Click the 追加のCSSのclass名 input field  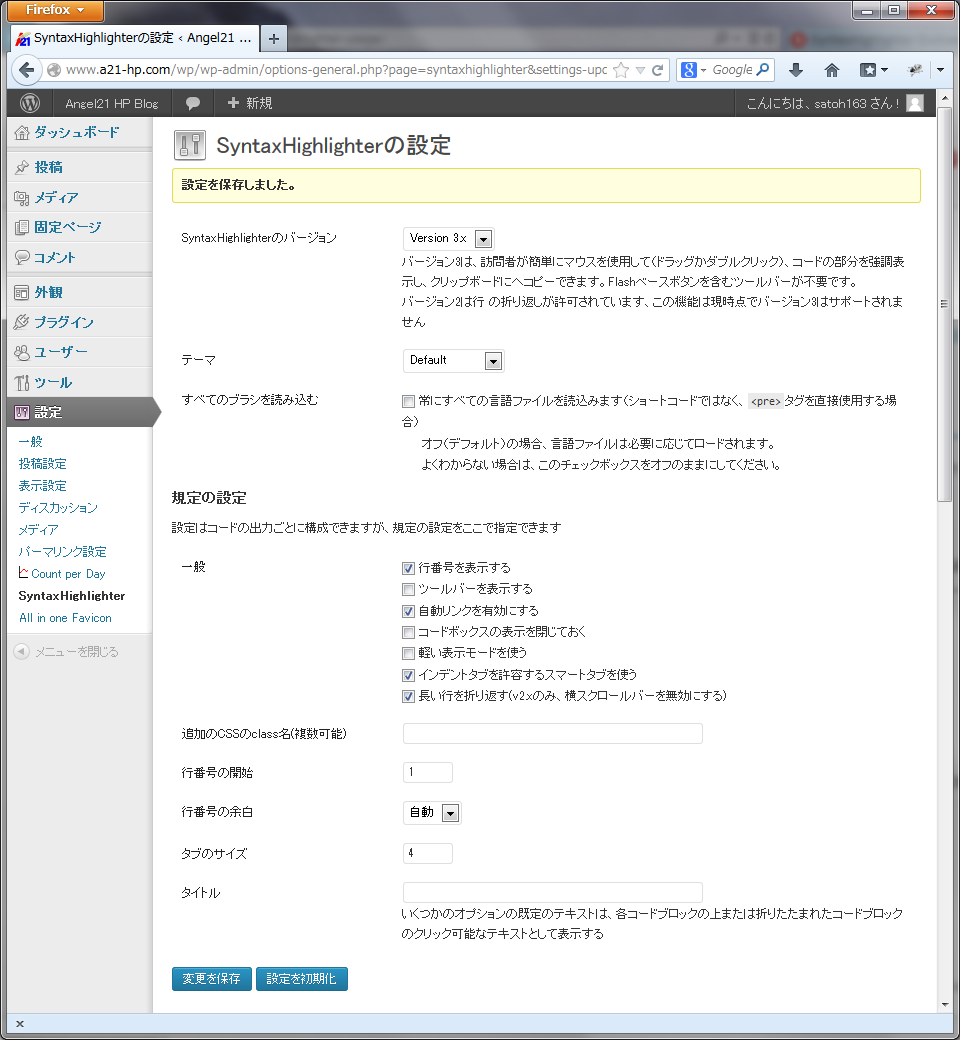[x=553, y=734]
